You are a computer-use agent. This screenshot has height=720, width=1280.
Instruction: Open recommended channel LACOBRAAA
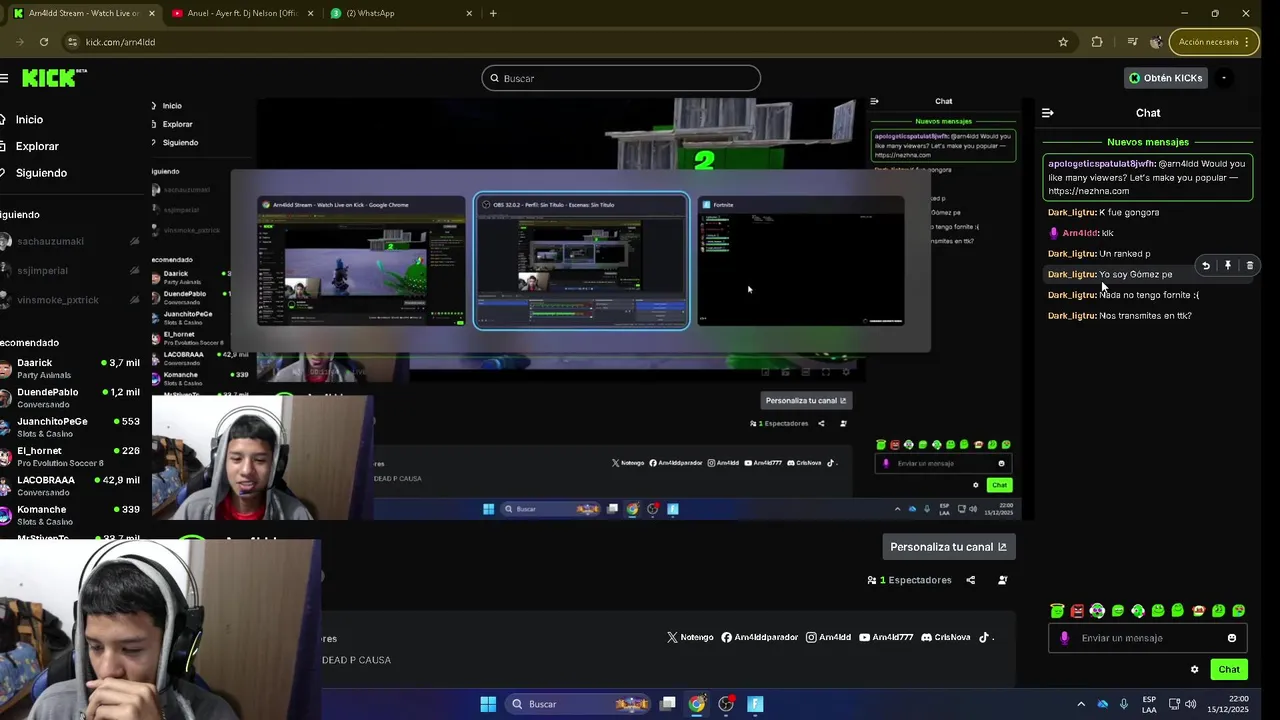point(72,485)
